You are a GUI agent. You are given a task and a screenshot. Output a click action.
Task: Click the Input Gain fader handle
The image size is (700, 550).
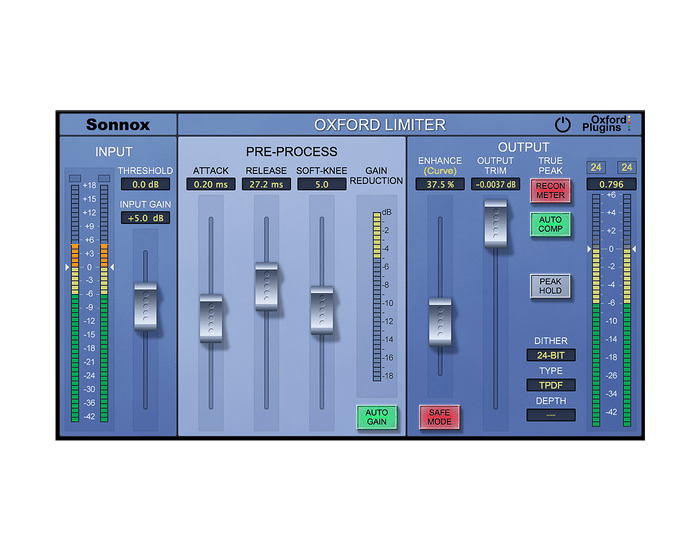pos(146,306)
